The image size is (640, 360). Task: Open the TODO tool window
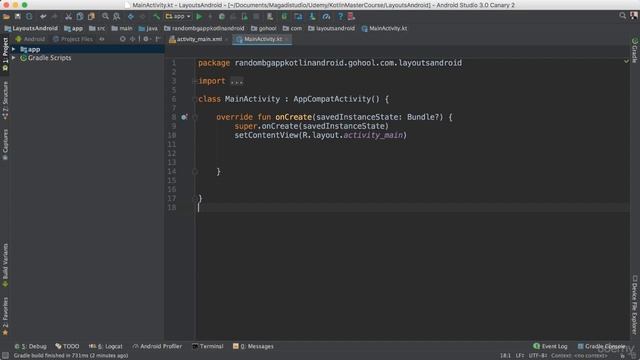[x=67, y=347]
